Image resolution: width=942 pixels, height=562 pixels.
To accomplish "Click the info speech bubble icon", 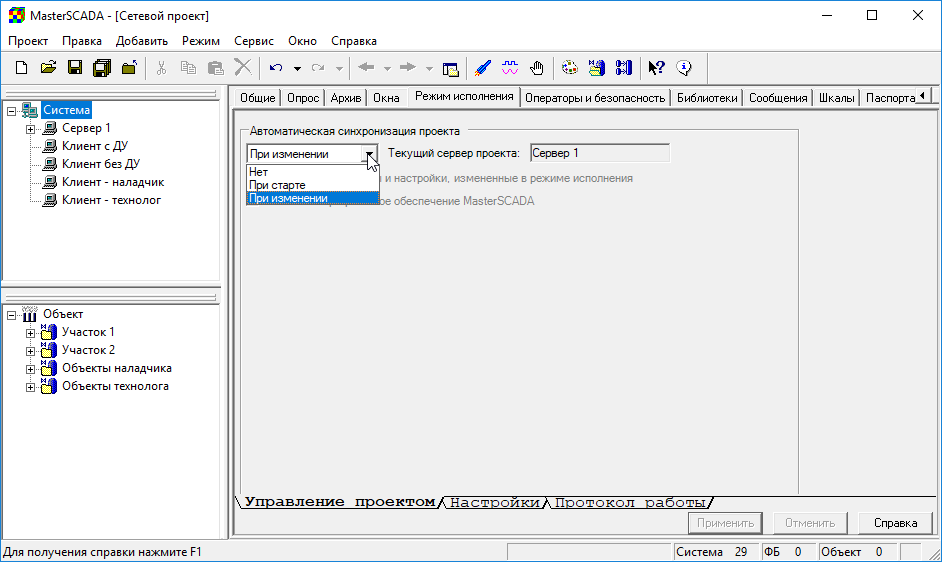I will pos(684,68).
